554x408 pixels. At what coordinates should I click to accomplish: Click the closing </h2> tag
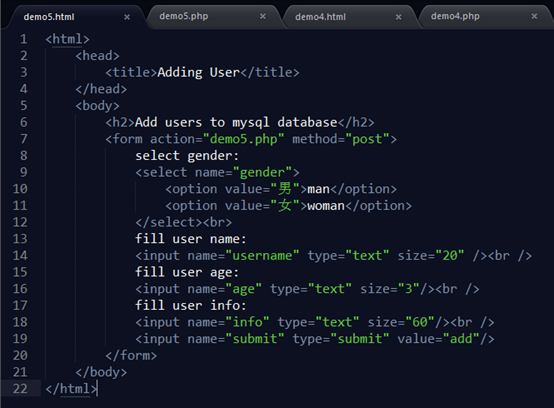click(356, 123)
